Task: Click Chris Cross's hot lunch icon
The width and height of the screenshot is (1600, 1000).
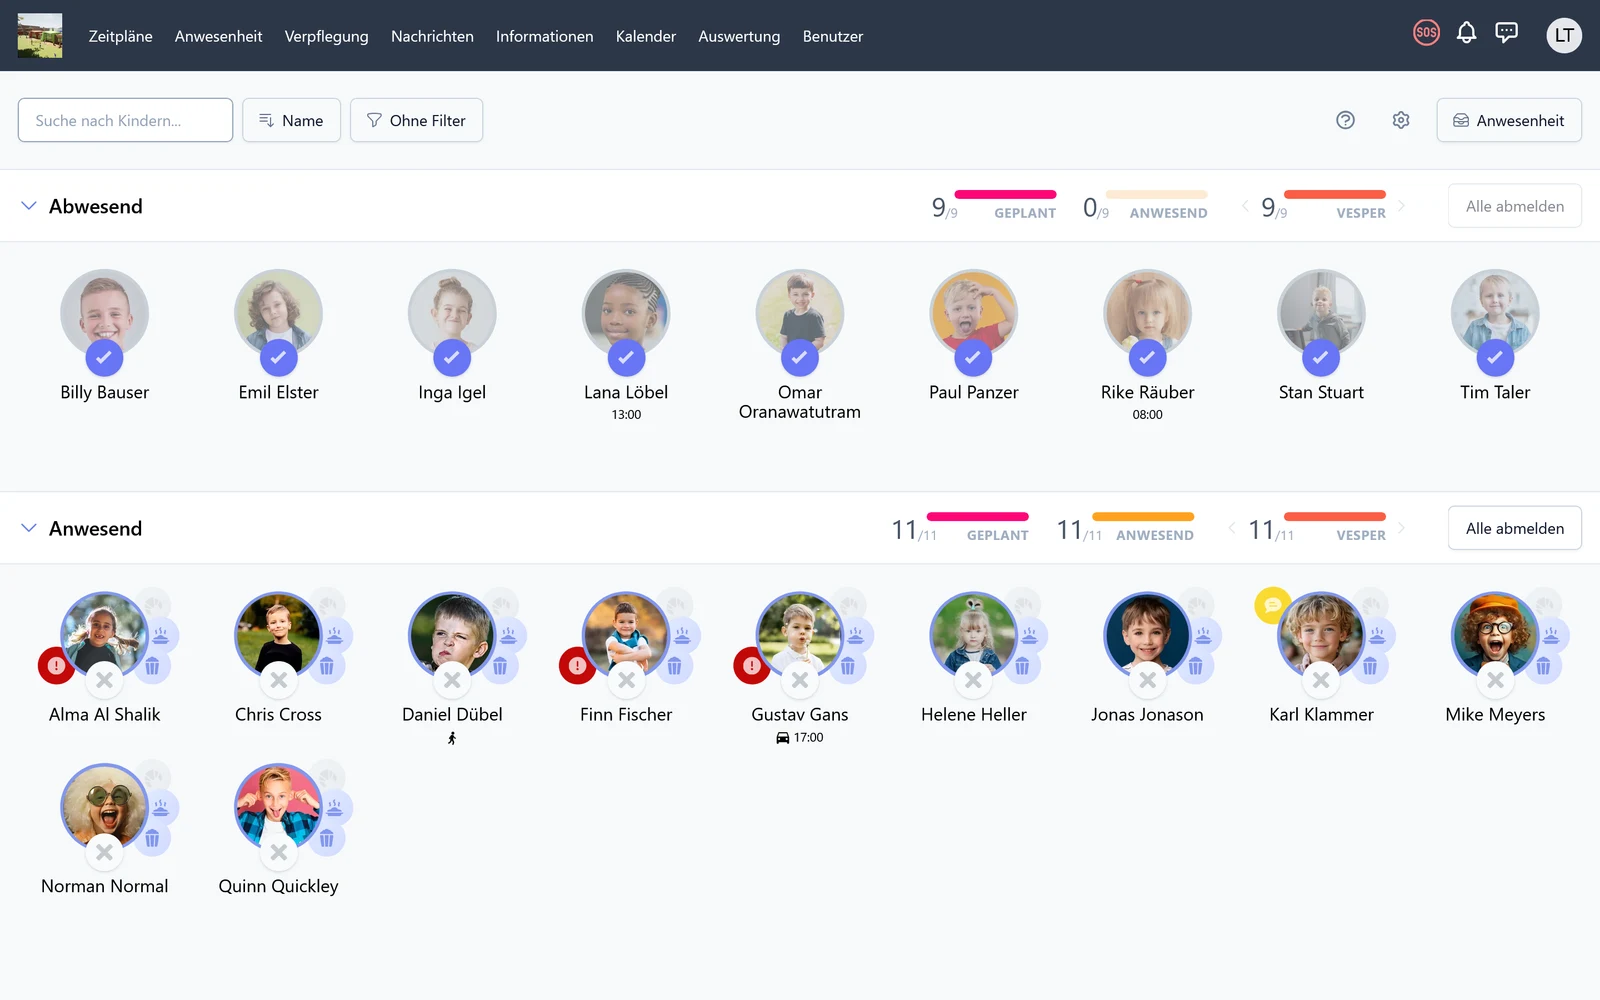Action: pyautogui.click(x=335, y=635)
